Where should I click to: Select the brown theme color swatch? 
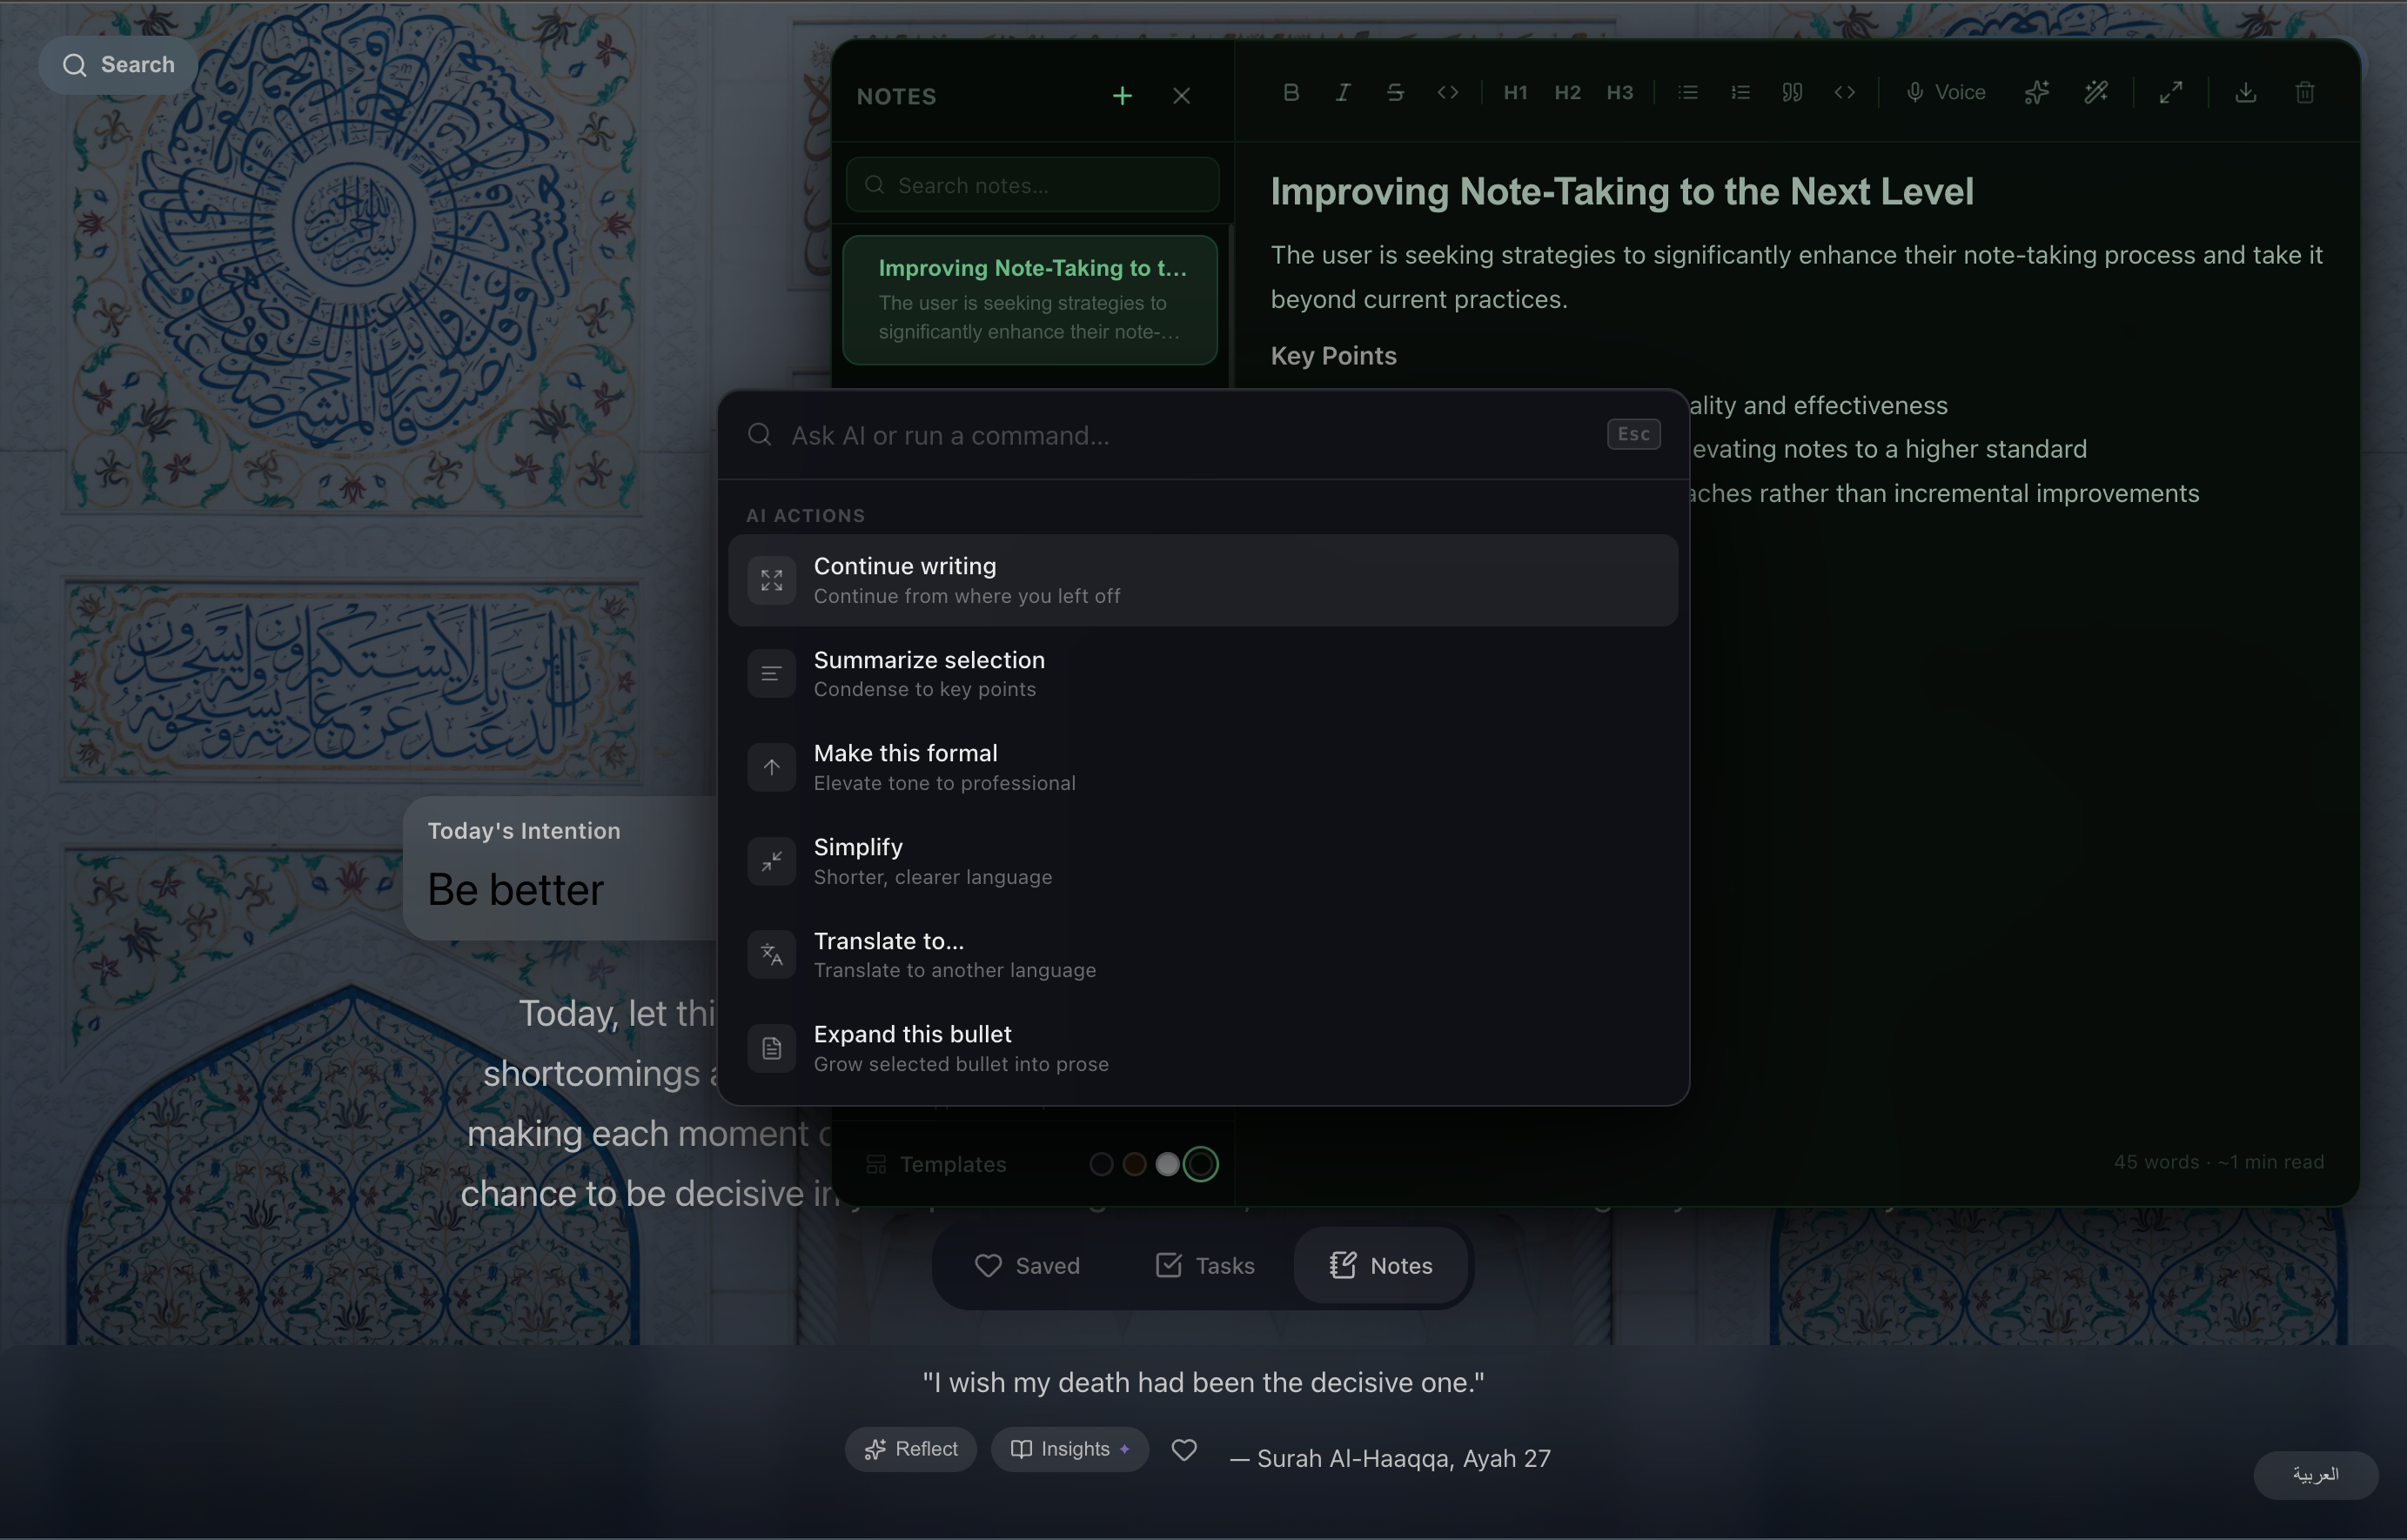pos(1134,1164)
